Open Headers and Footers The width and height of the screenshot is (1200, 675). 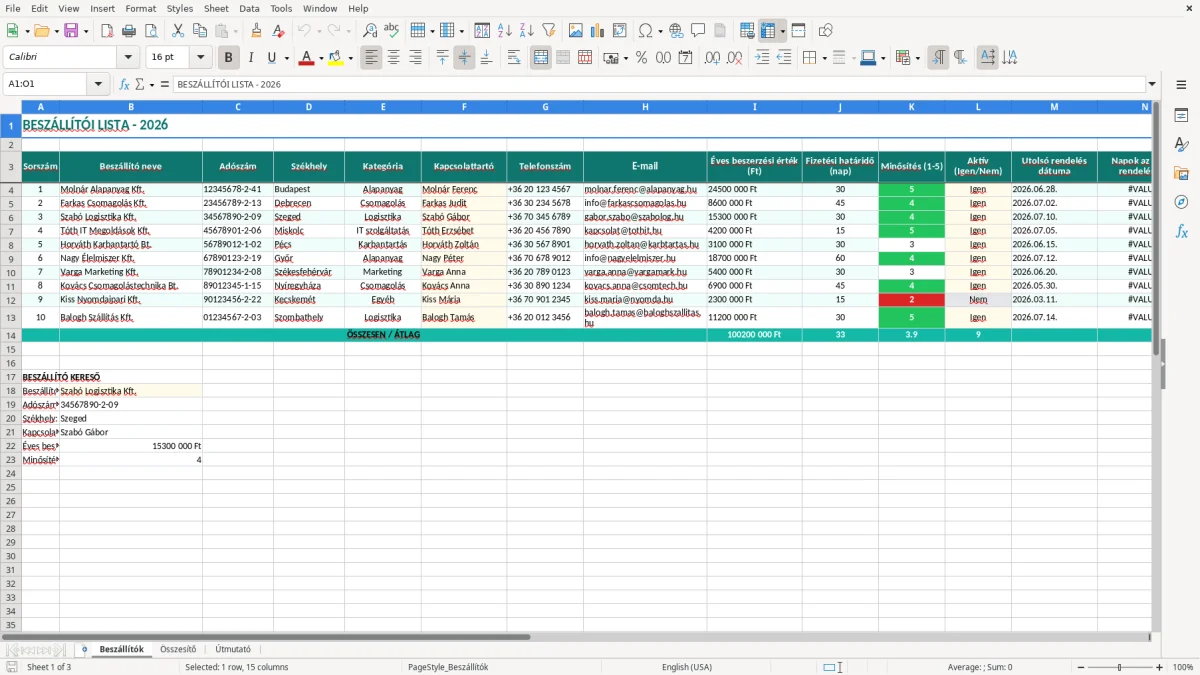pyautogui.click(x=720, y=31)
